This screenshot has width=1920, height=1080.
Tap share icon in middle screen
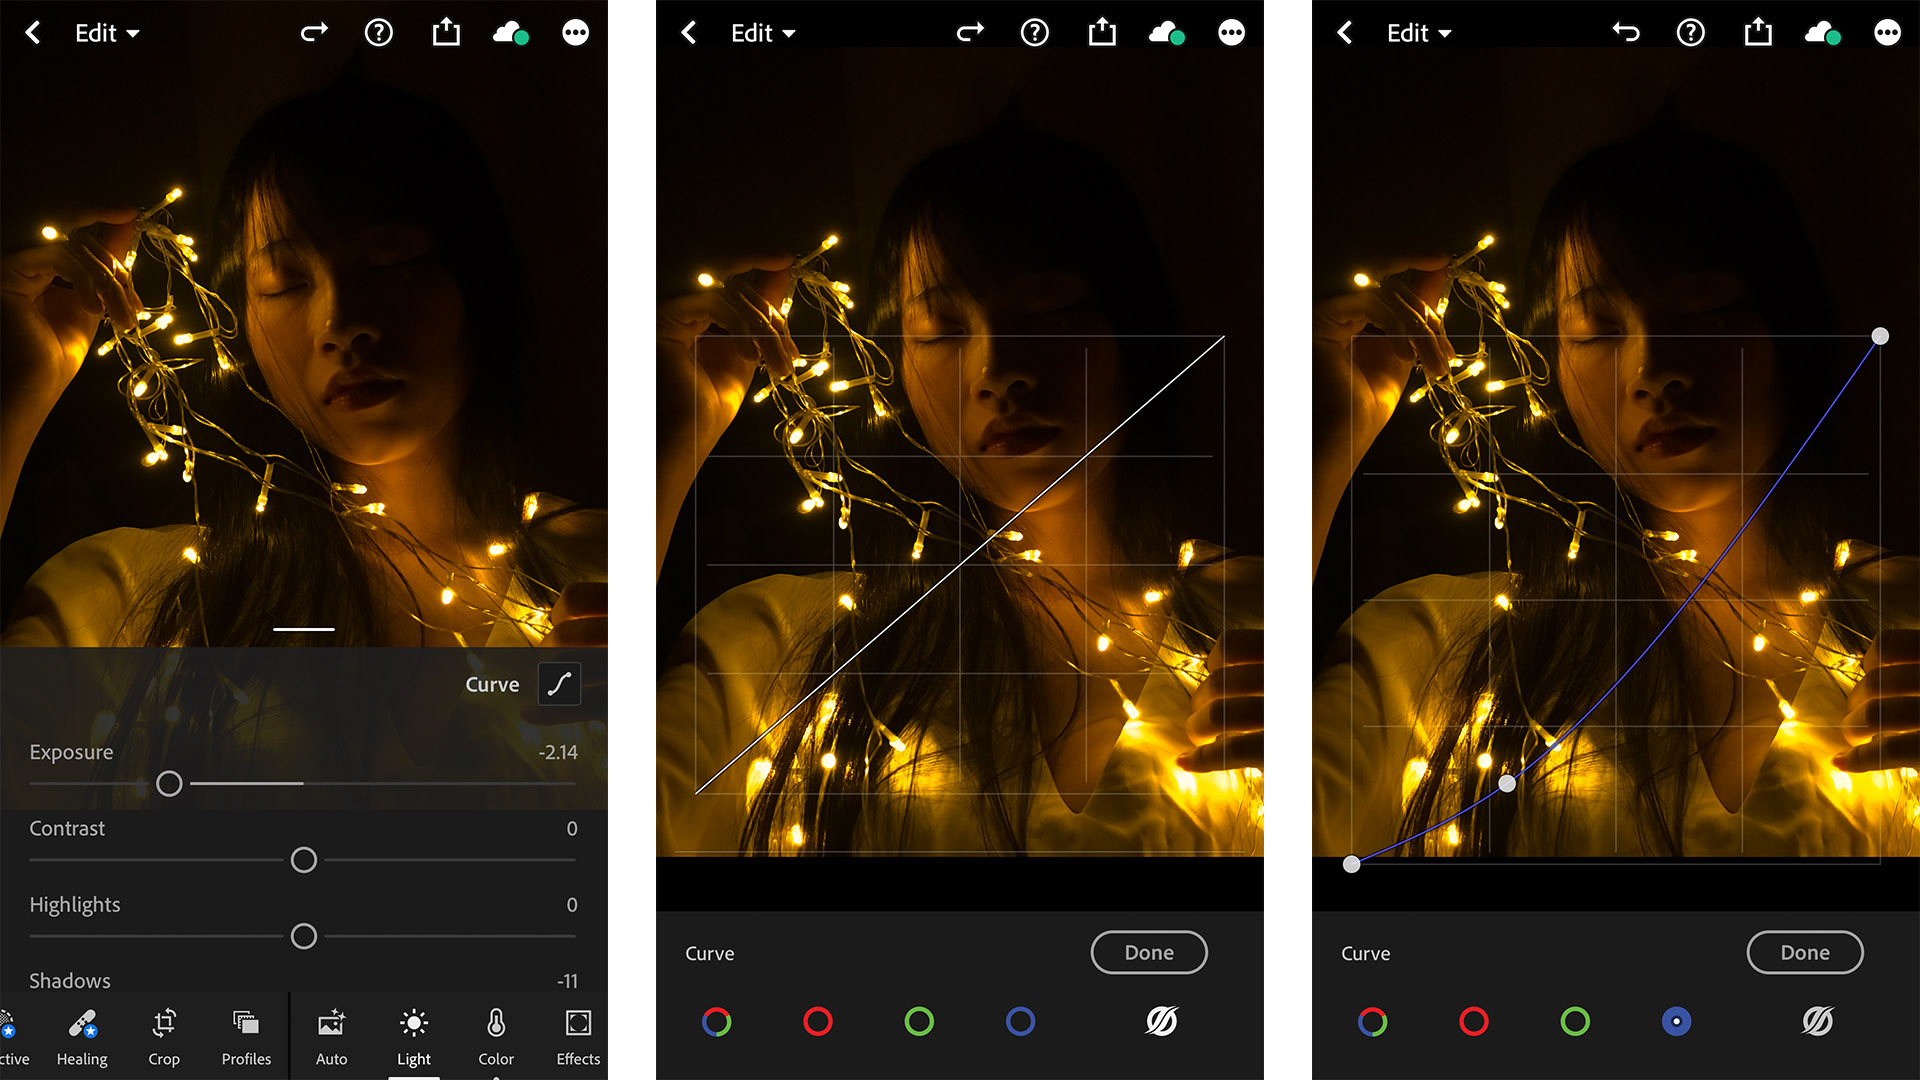[1102, 32]
